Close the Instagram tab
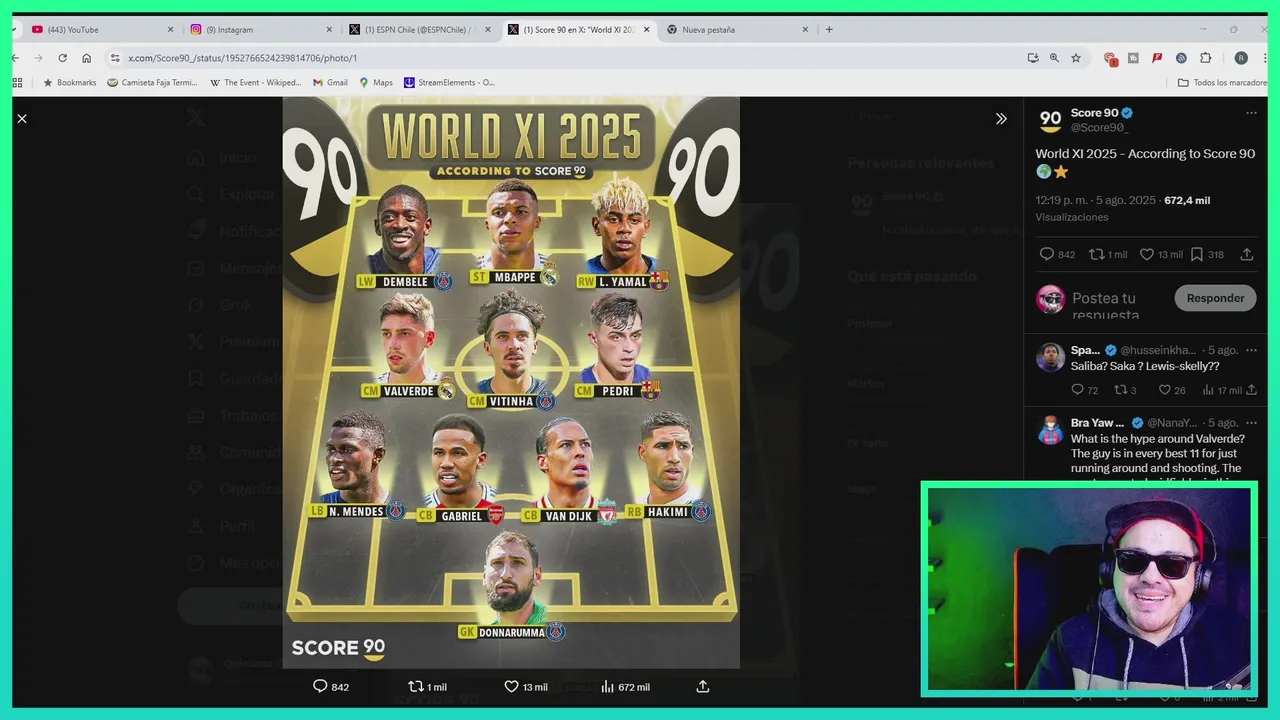1280x720 pixels. (x=328, y=30)
